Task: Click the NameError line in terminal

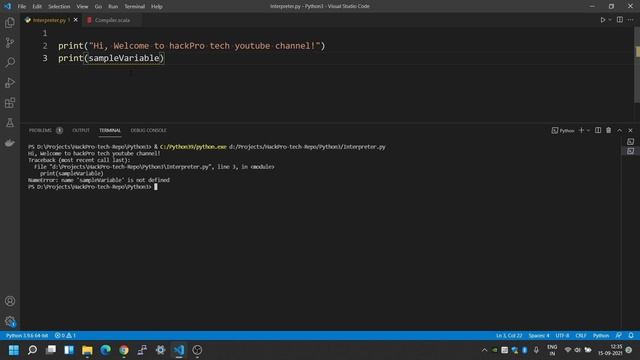Action: (x=99, y=180)
